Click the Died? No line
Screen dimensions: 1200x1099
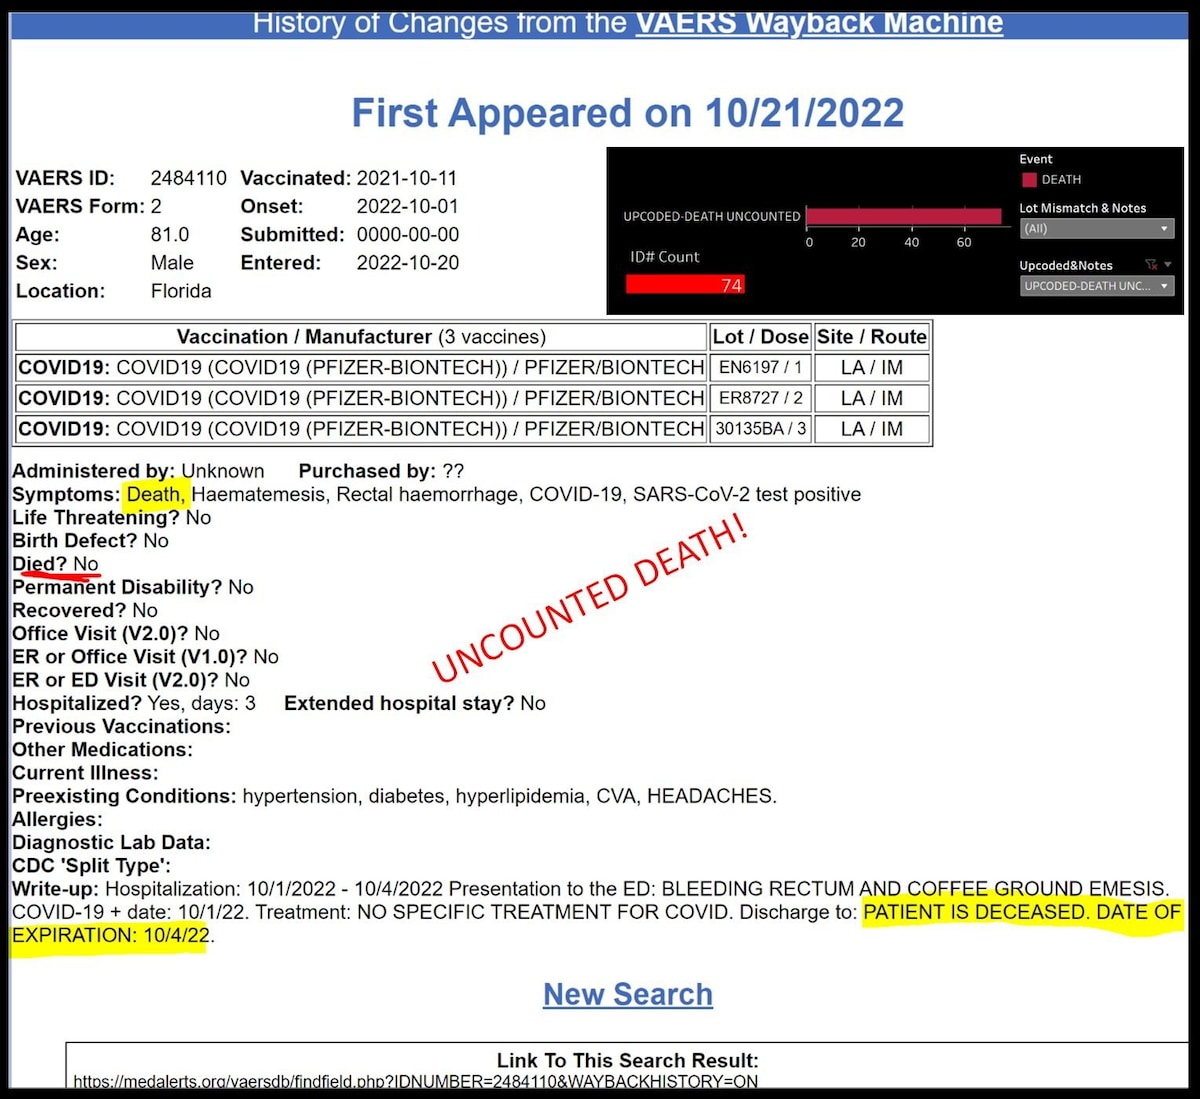56,564
